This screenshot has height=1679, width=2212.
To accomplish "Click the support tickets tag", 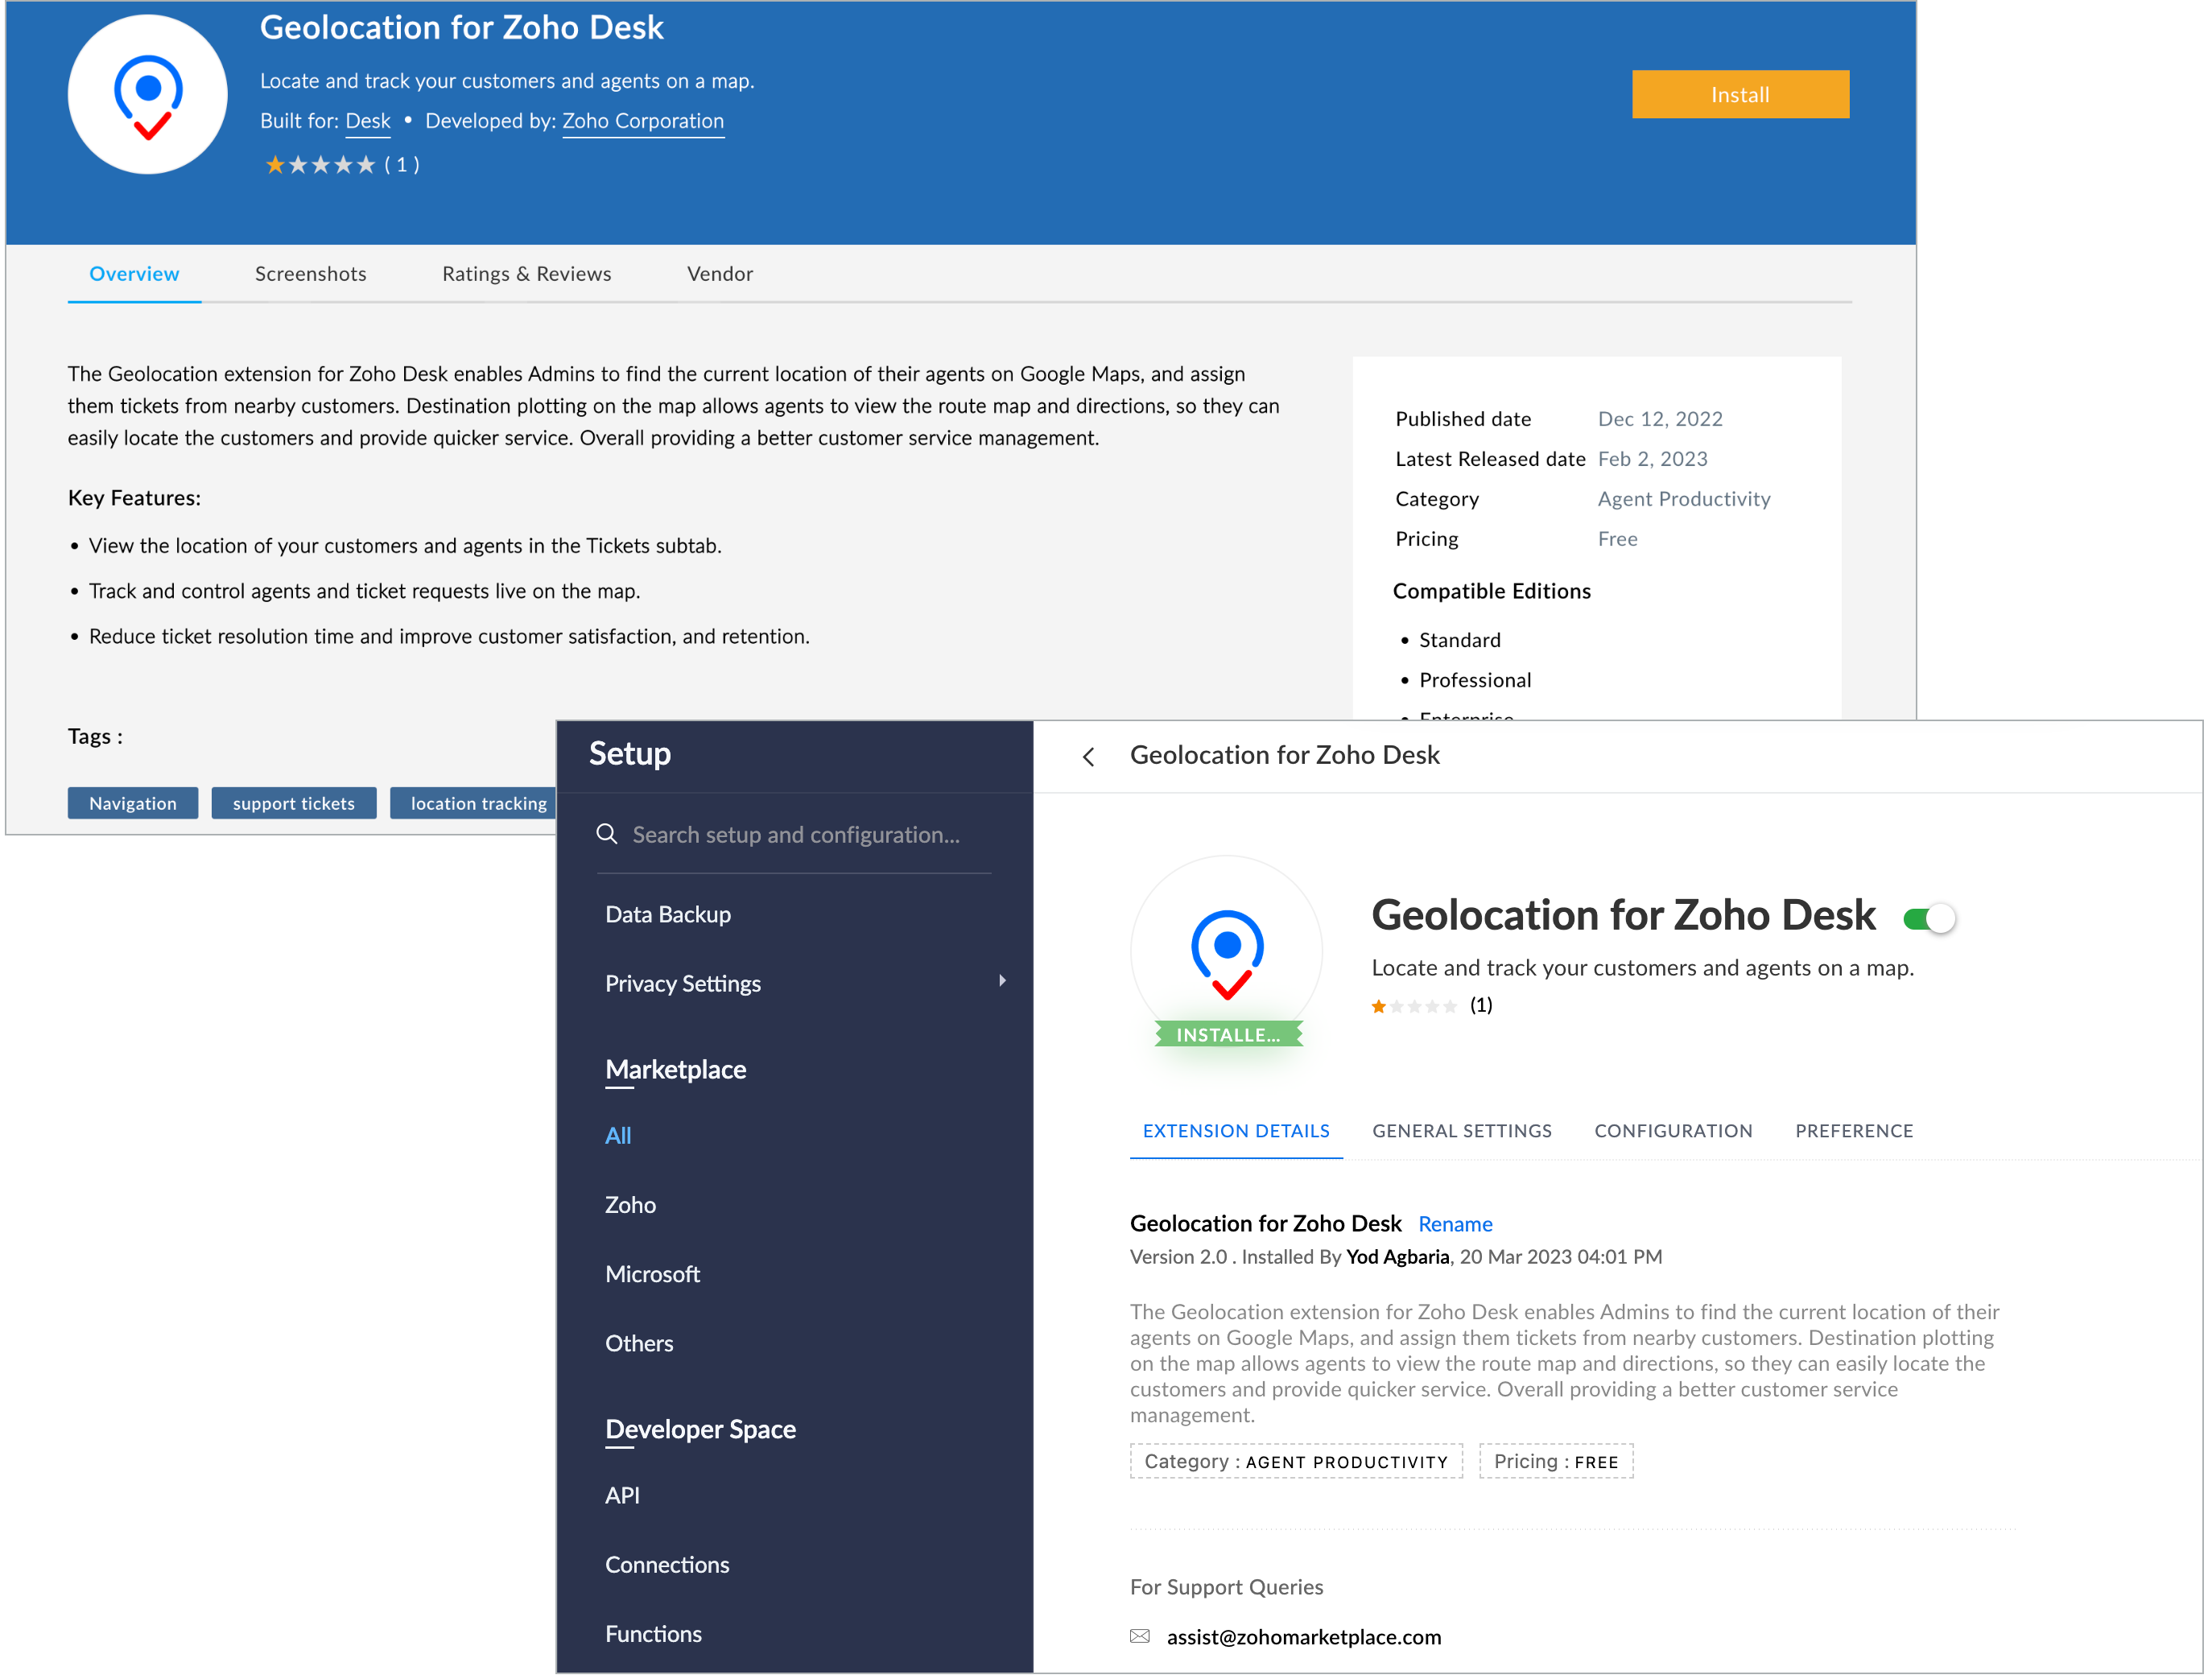I will (293, 803).
